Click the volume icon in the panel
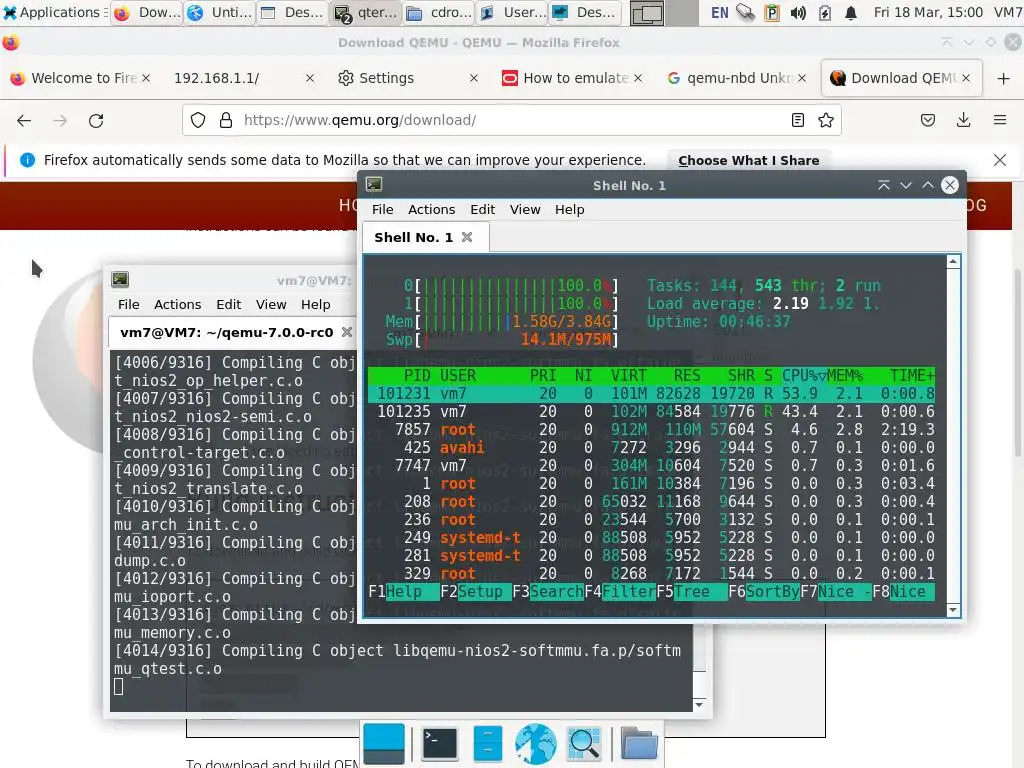Screen dimensions: 1024x768 [798, 12]
